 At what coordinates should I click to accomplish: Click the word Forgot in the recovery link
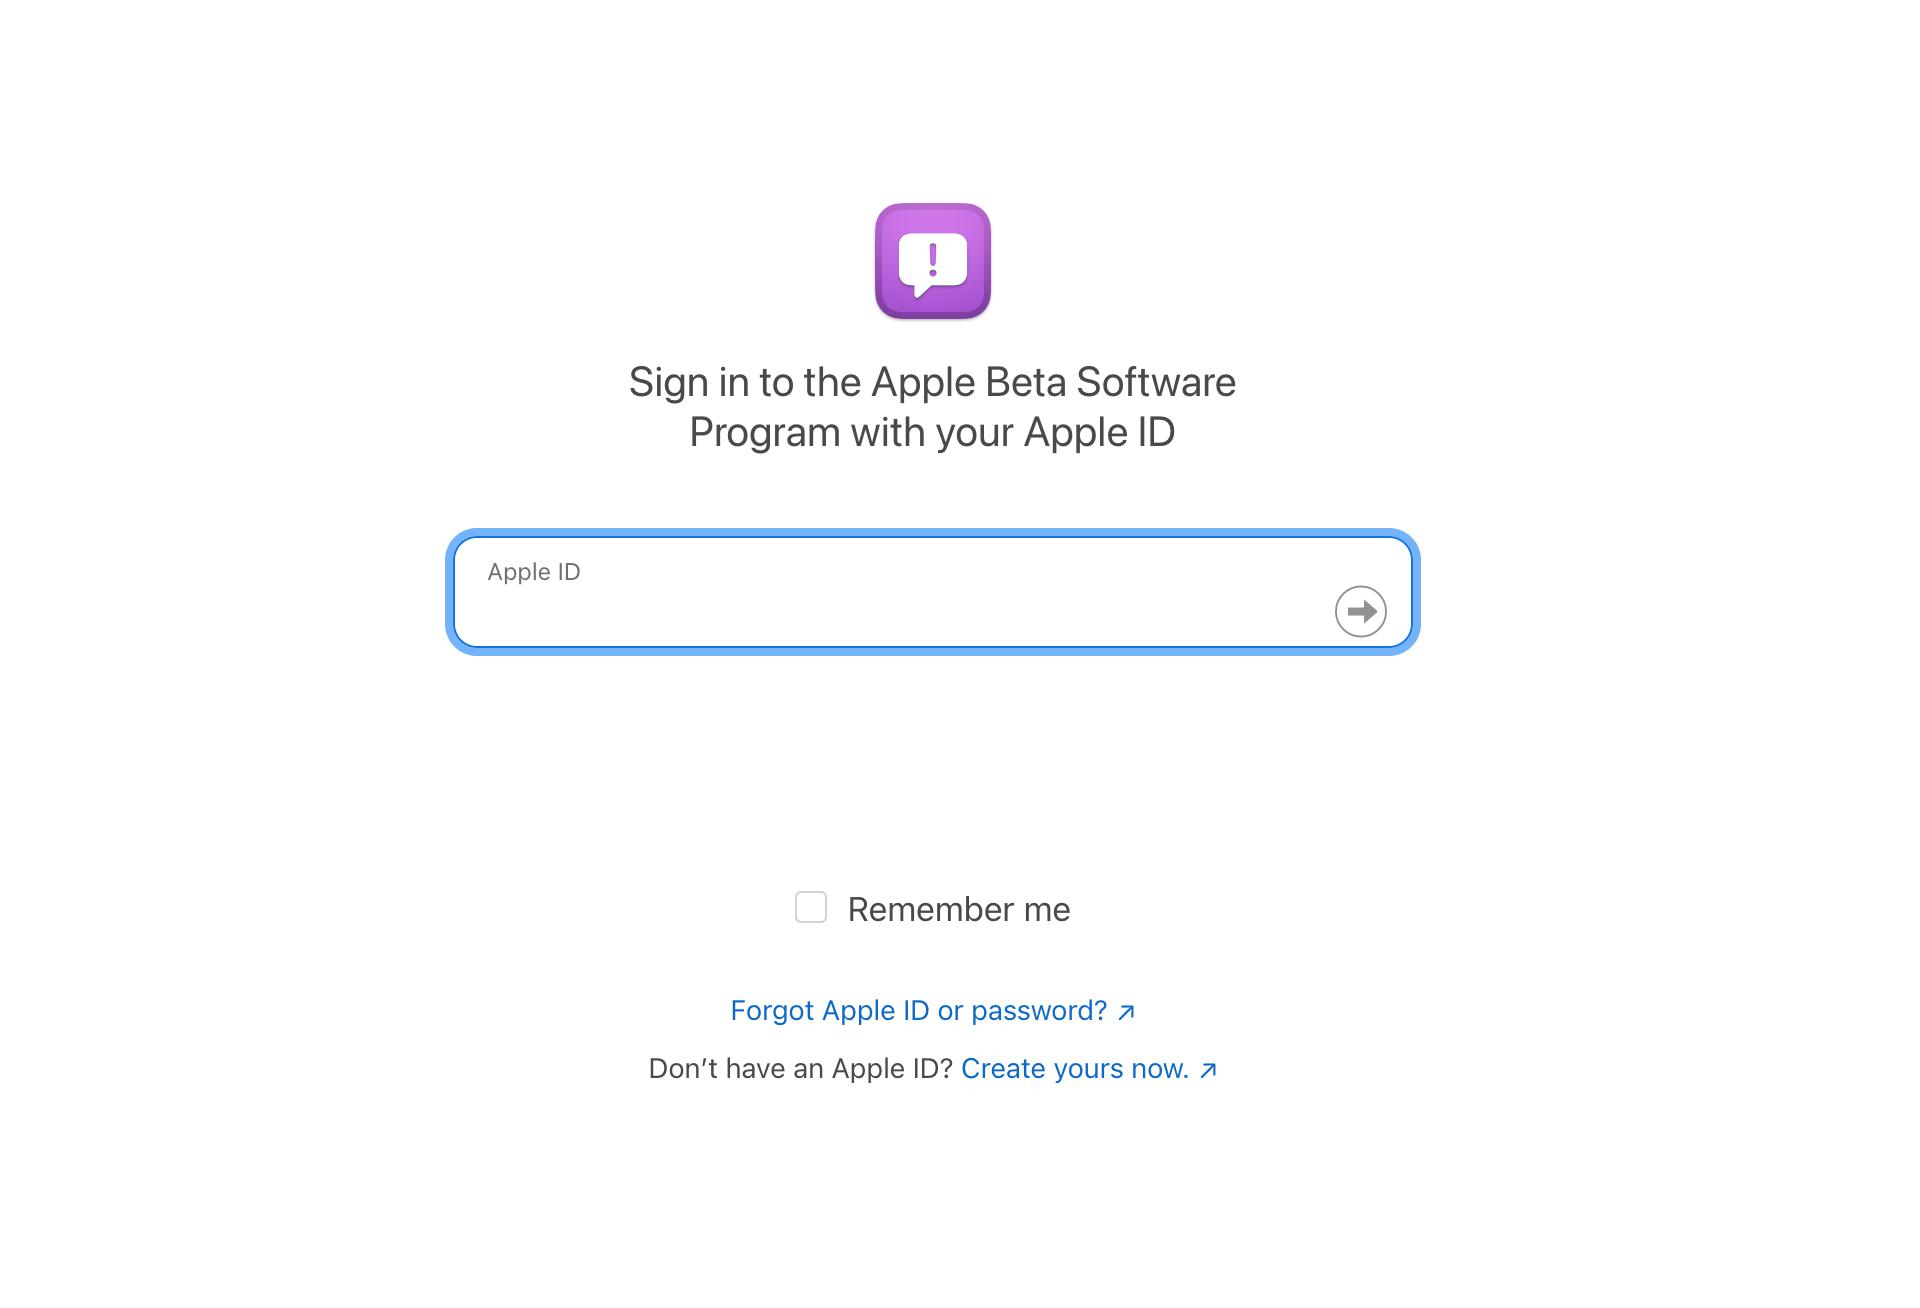point(772,1011)
